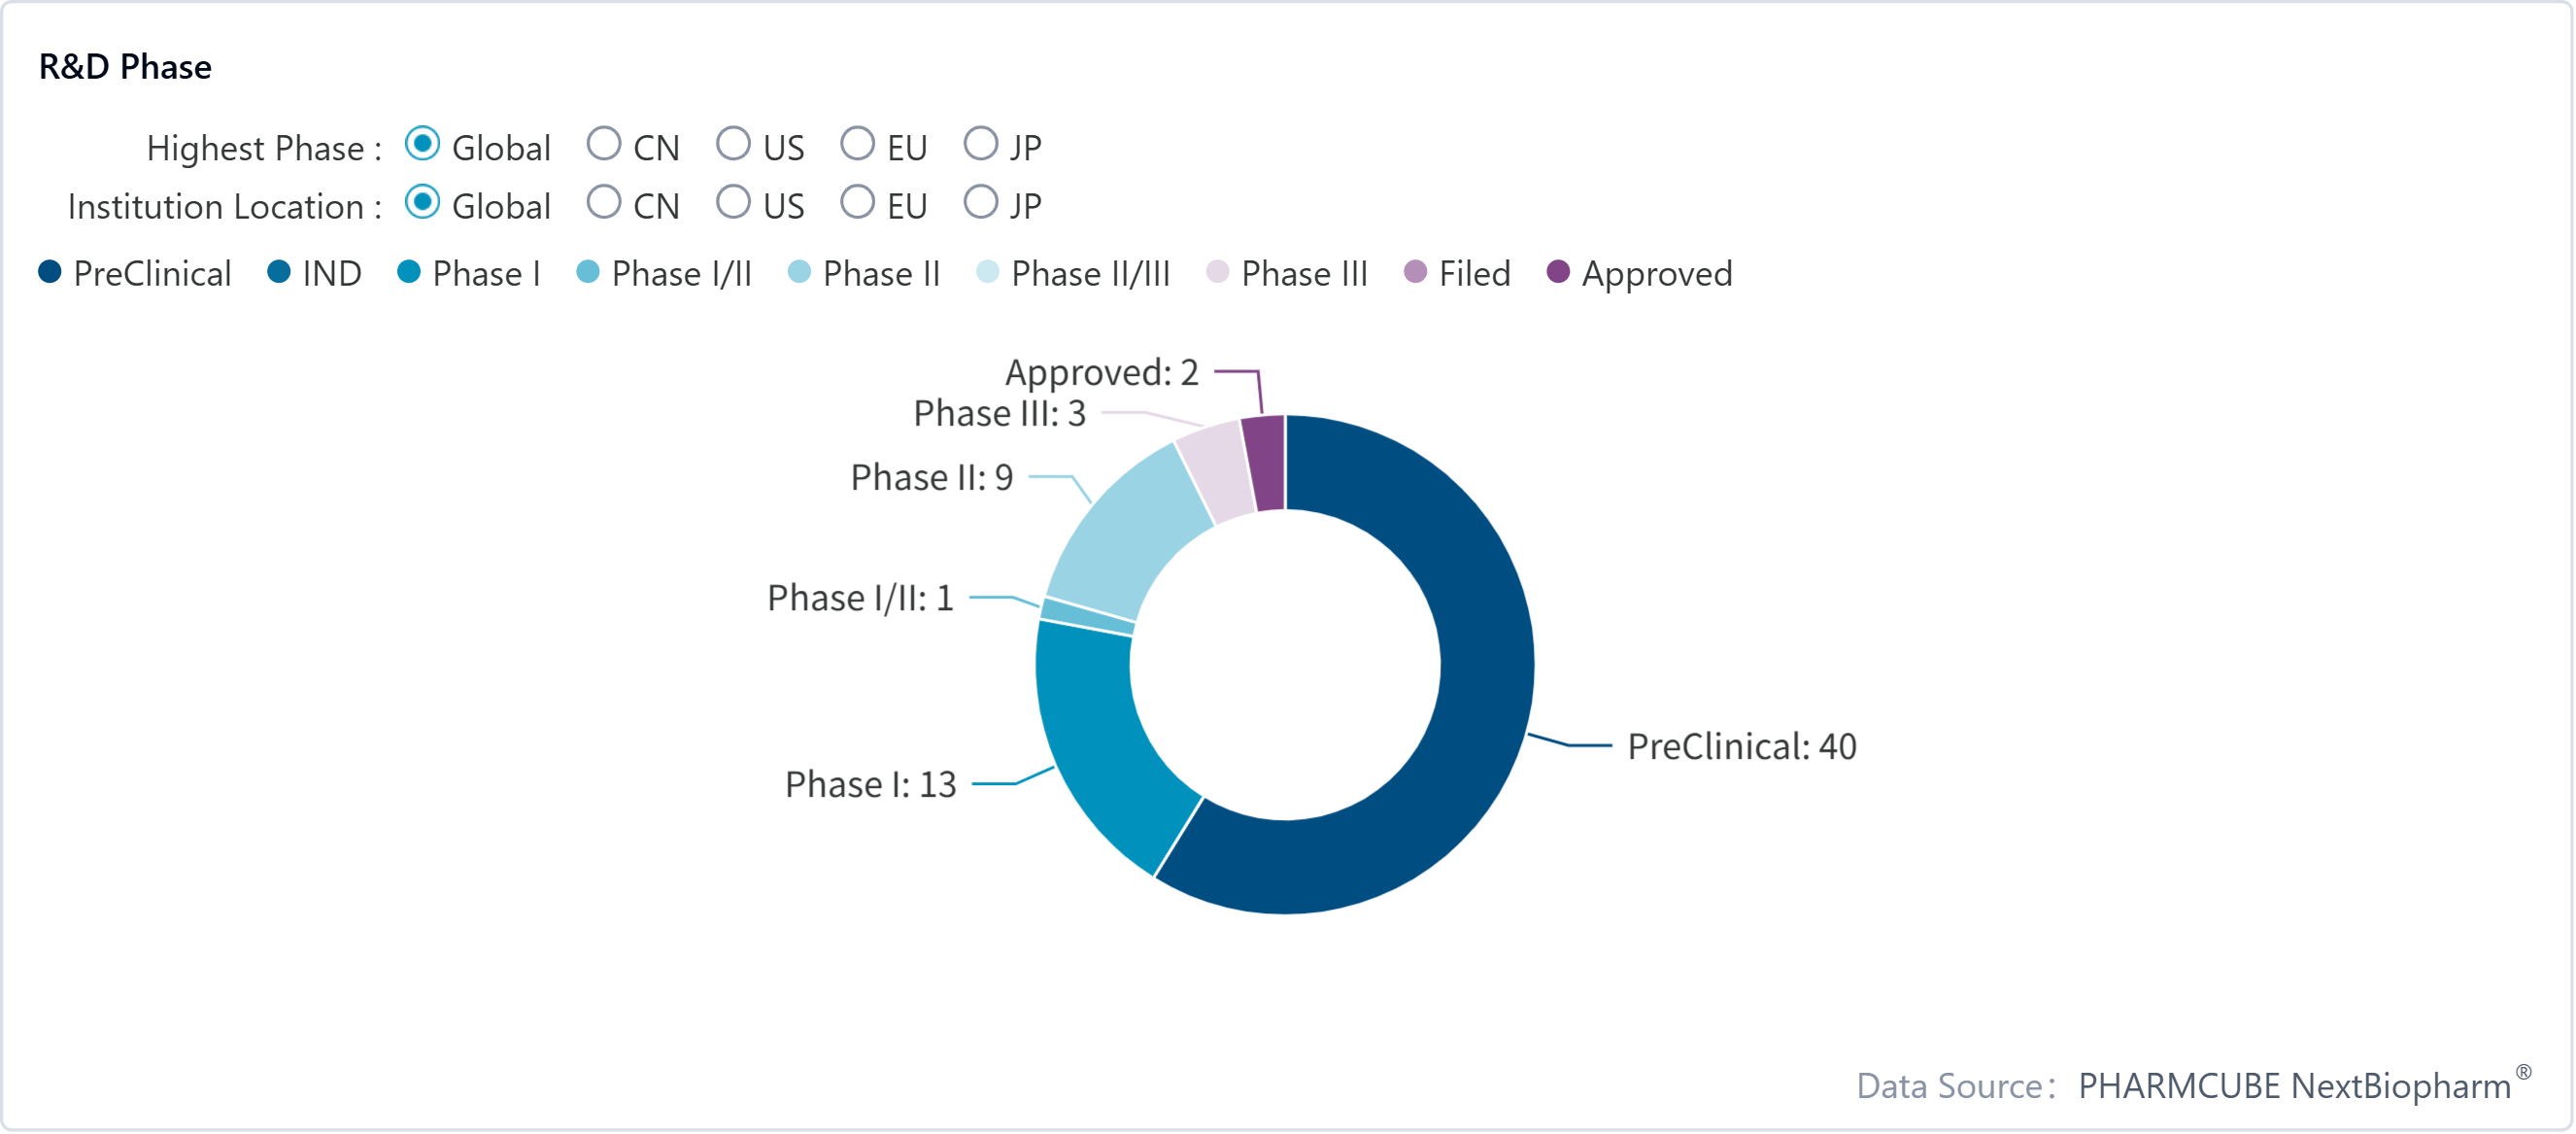Select US radio for Highest Phase

pyautogui.click(x=733, y=145)
